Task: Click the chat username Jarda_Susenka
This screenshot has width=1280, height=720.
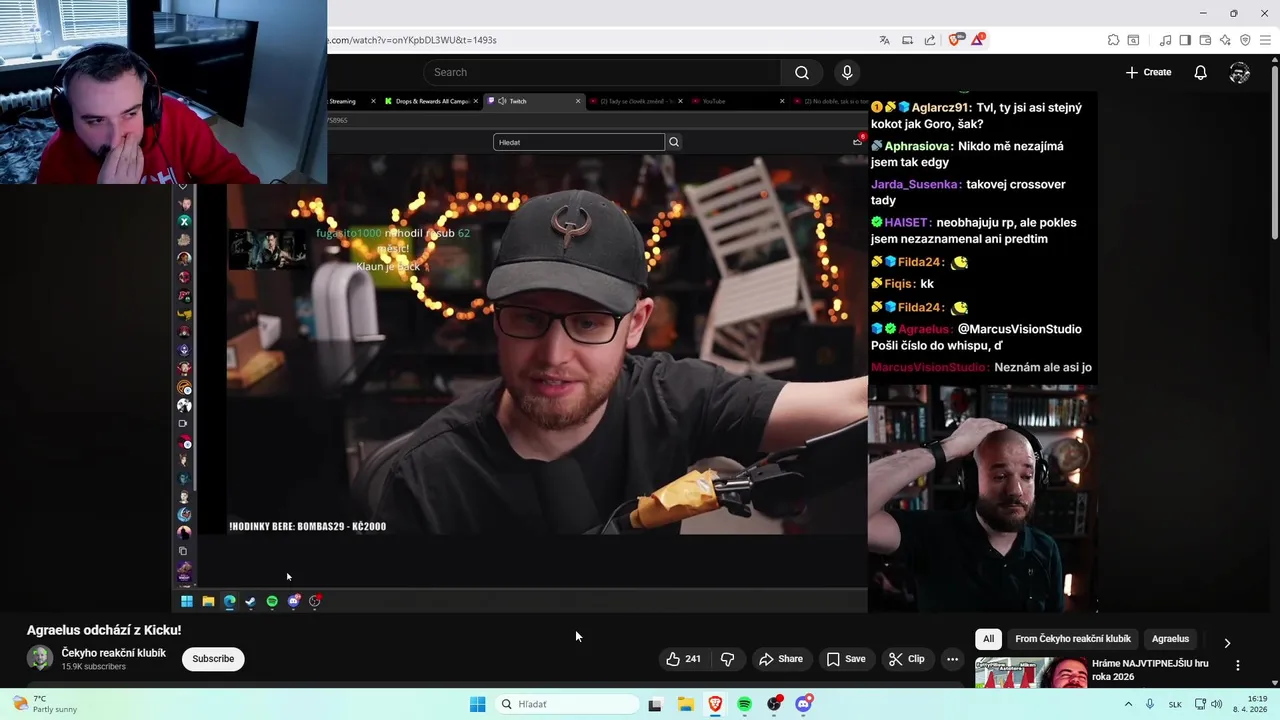Action: tap(916, 184)
